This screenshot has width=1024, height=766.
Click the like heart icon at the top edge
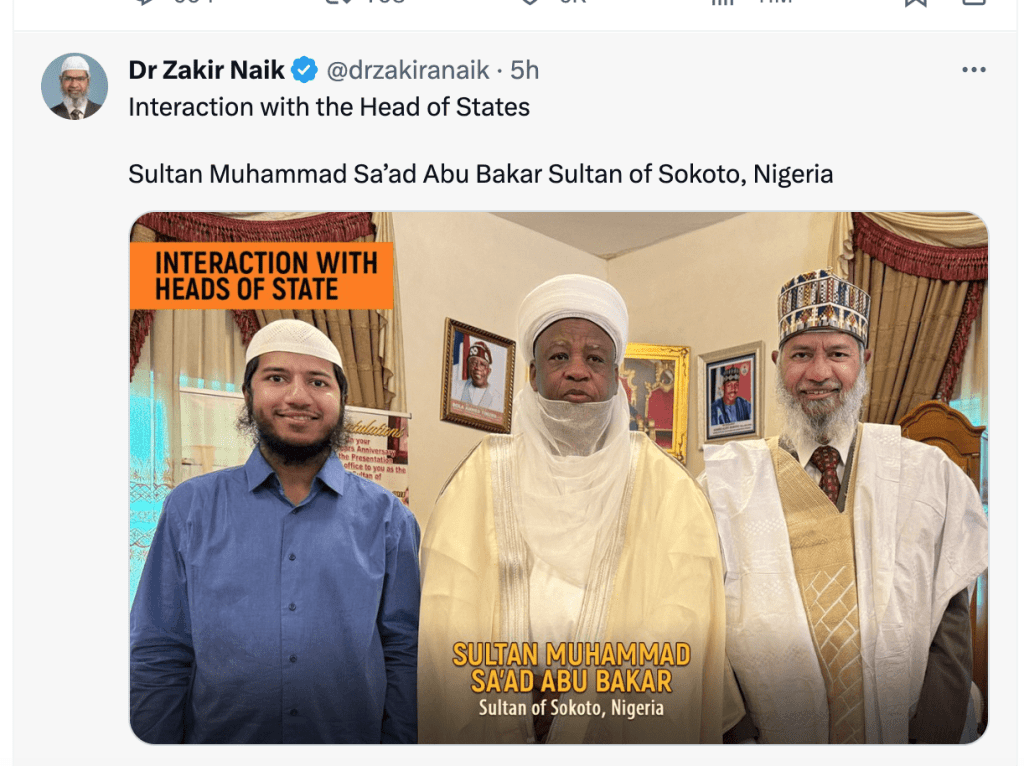[531, 3]
